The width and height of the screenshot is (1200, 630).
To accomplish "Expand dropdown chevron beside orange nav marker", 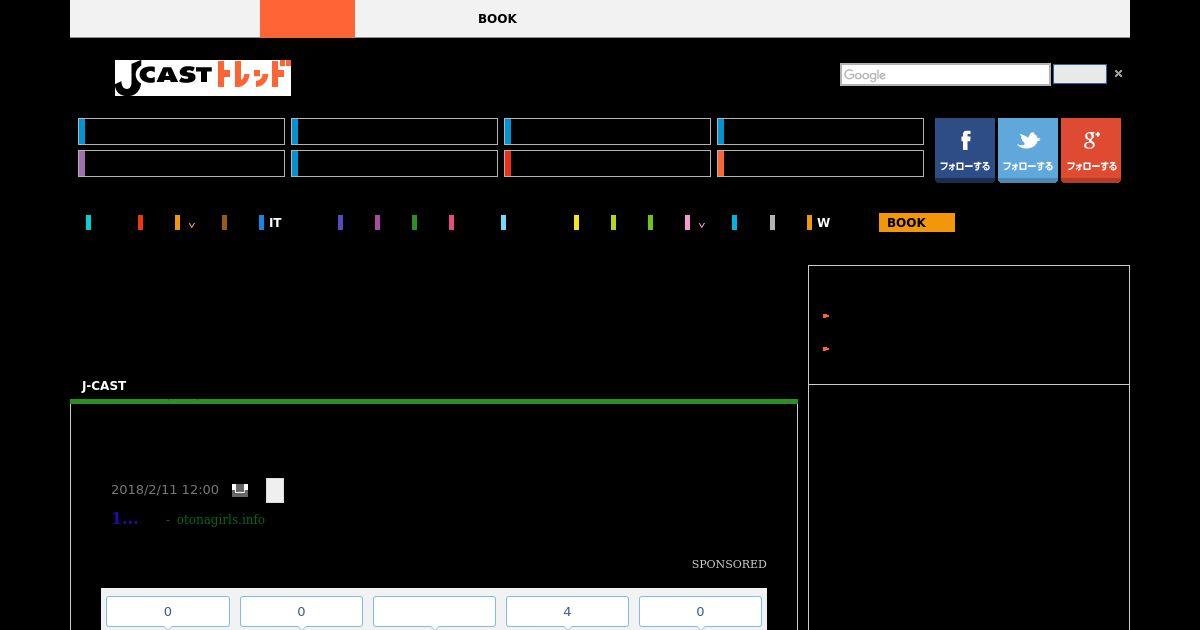I will point(191,225).
